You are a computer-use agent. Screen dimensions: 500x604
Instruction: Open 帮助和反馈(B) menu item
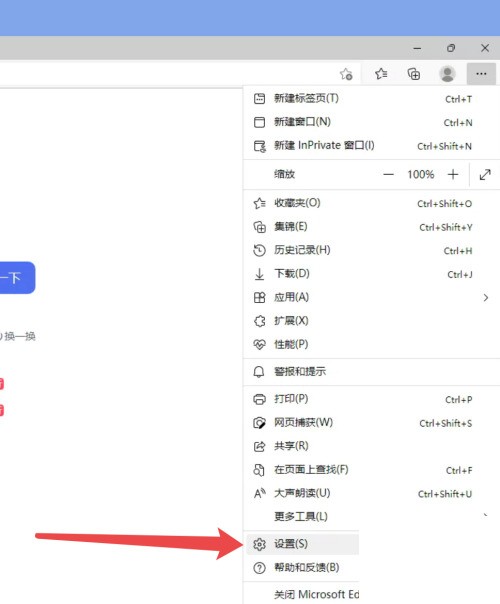302,567
